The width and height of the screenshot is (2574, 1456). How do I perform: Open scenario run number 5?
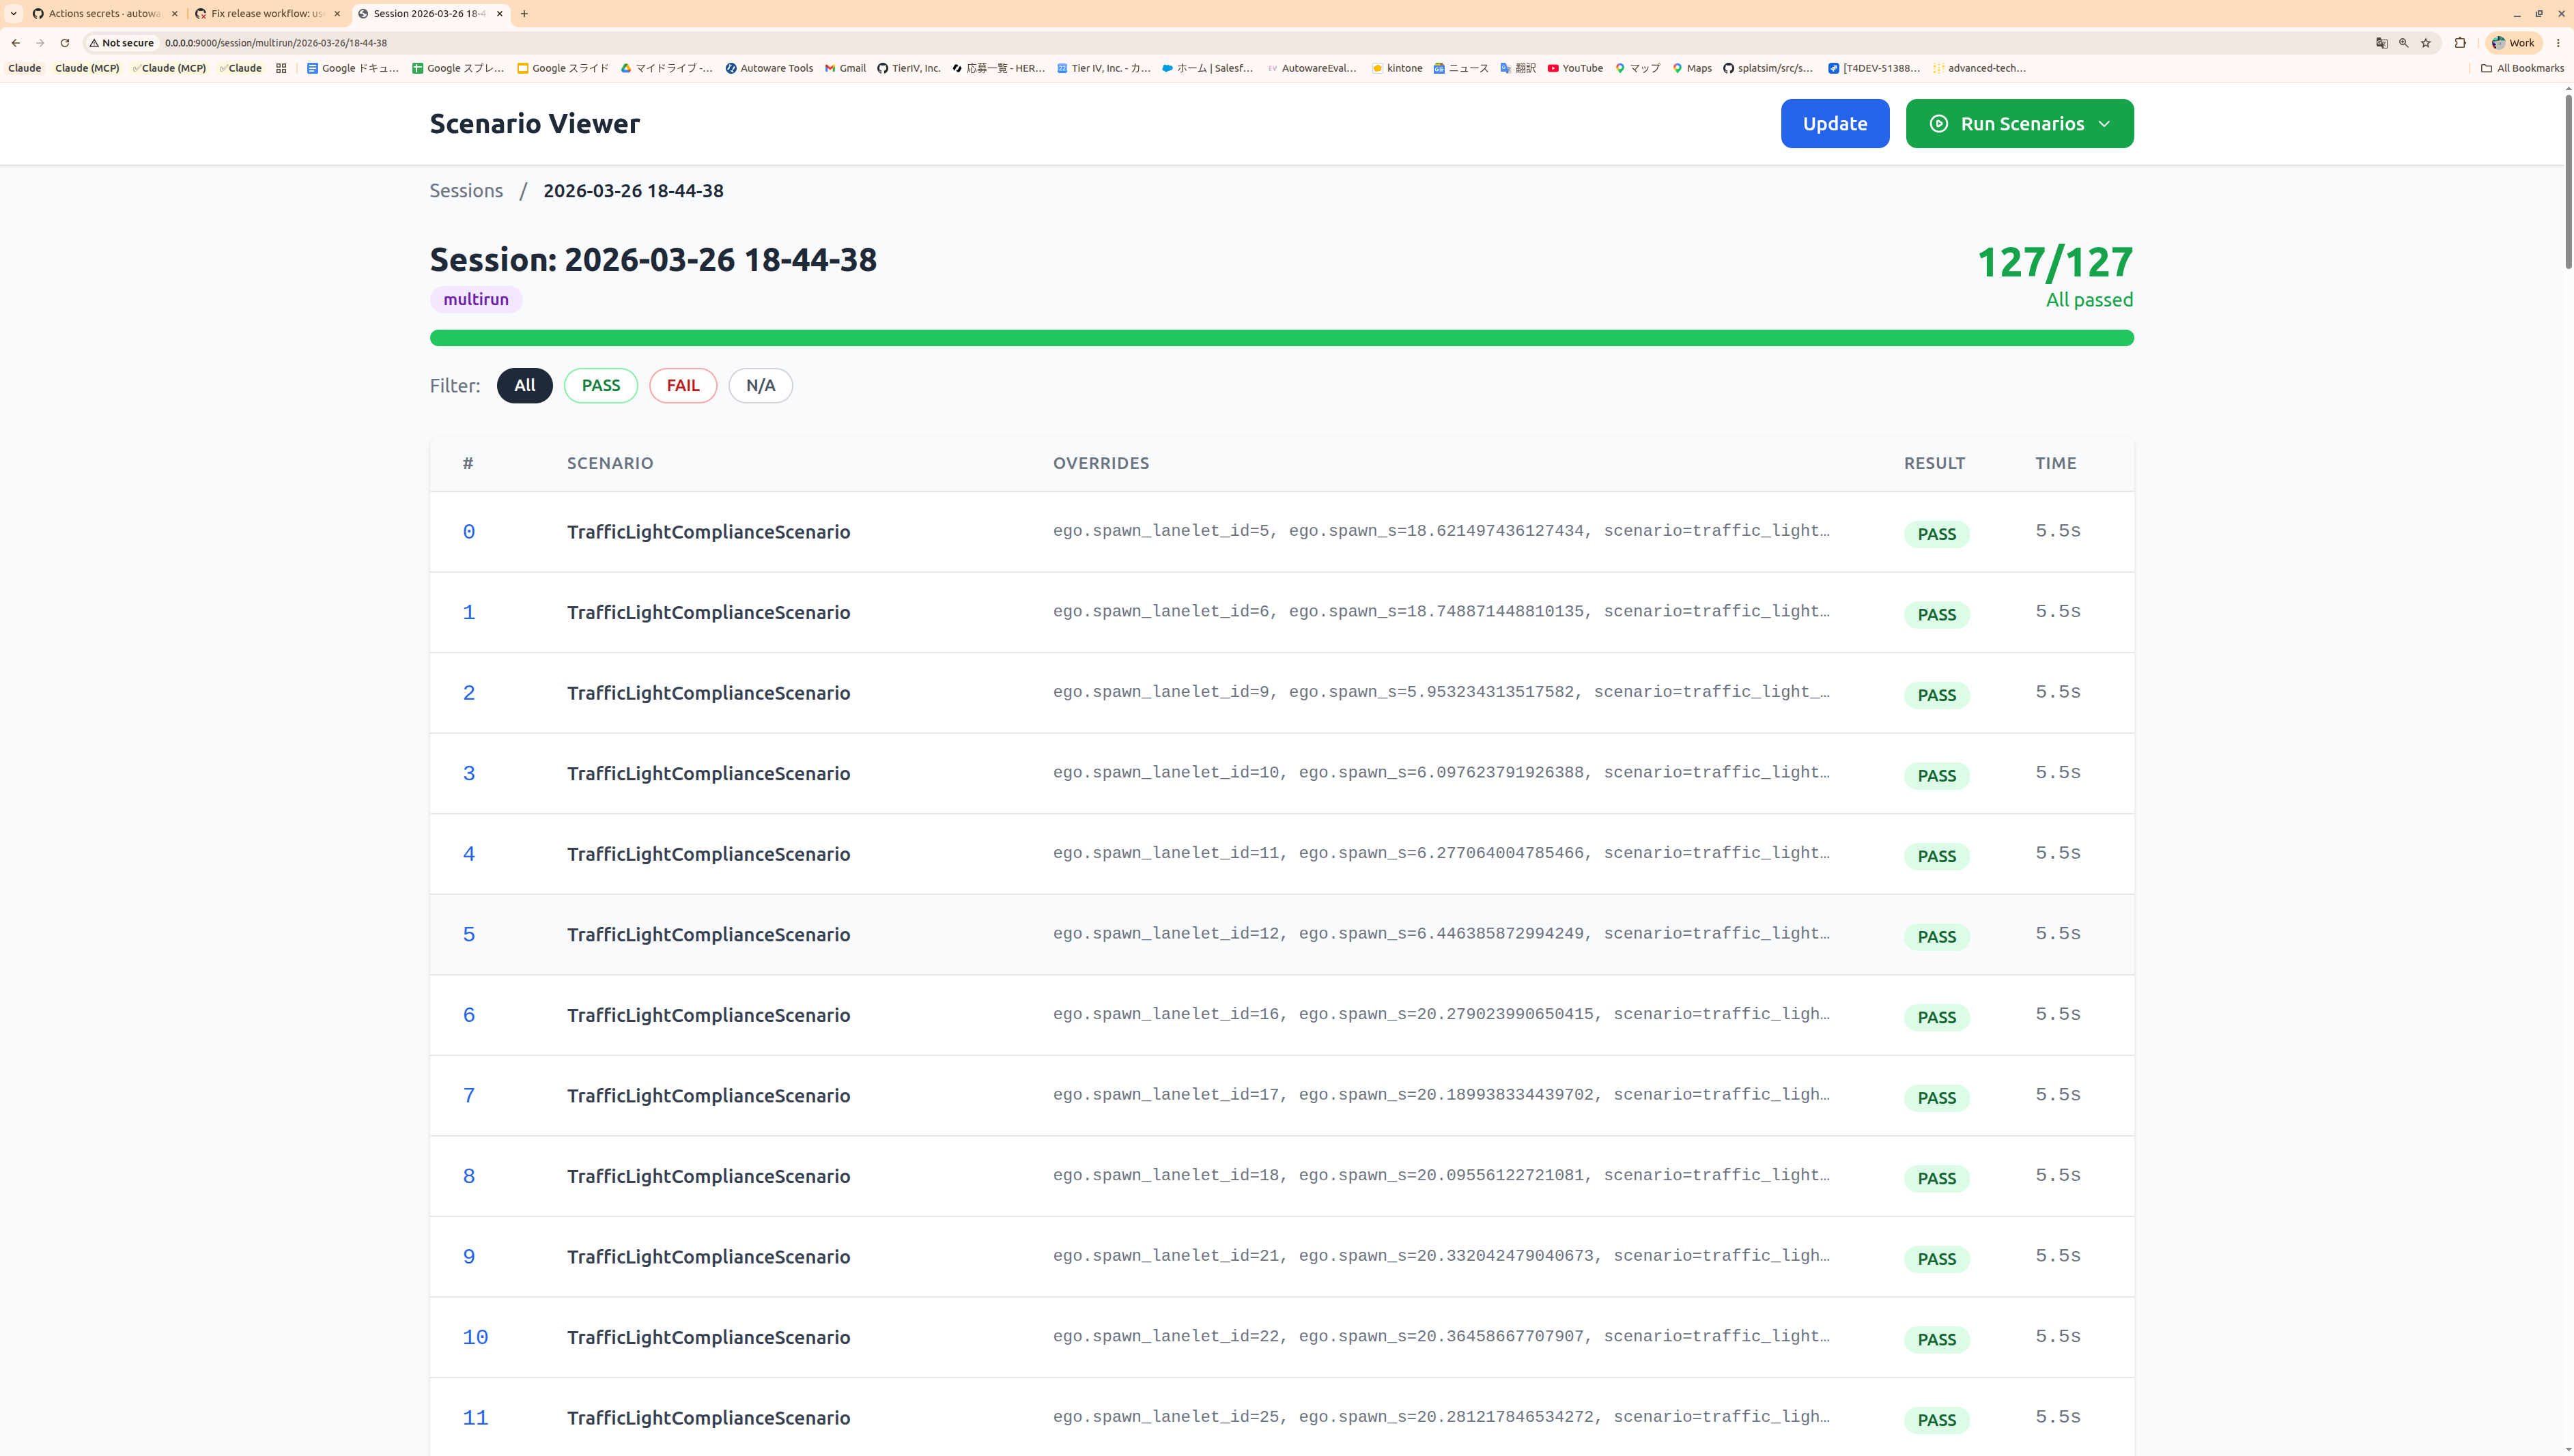point(468,935)
